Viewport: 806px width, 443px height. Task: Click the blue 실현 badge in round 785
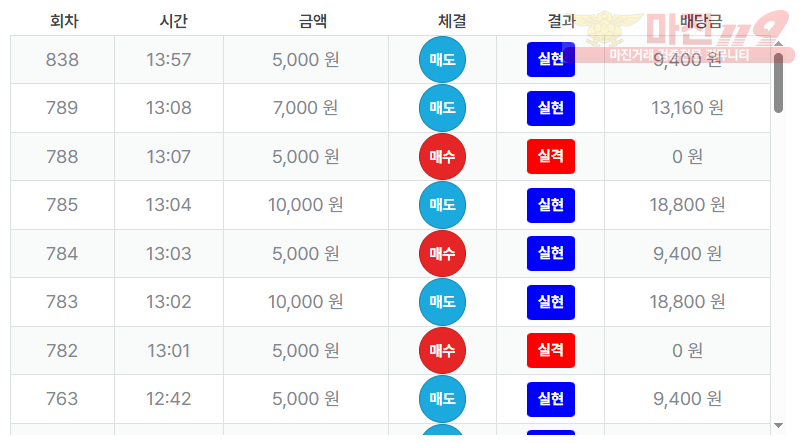point(550,205)
